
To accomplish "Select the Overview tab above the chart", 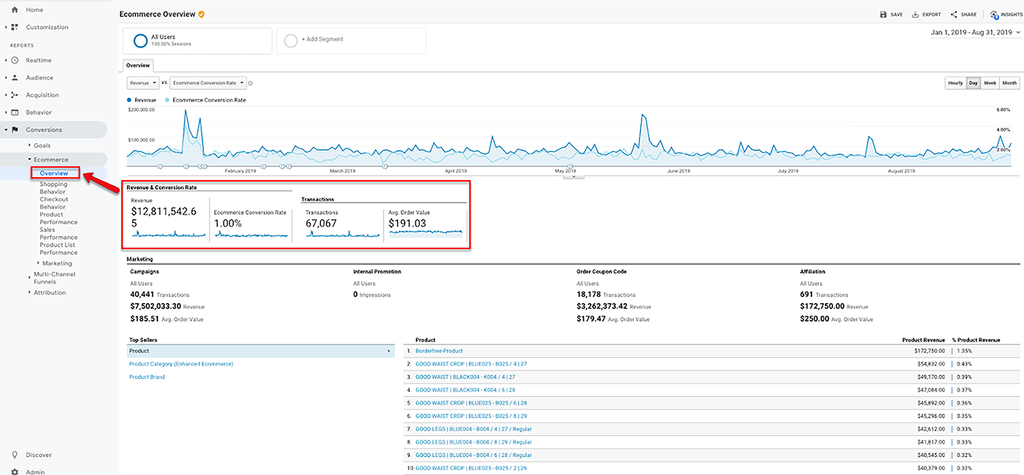I will pos(138,65).
